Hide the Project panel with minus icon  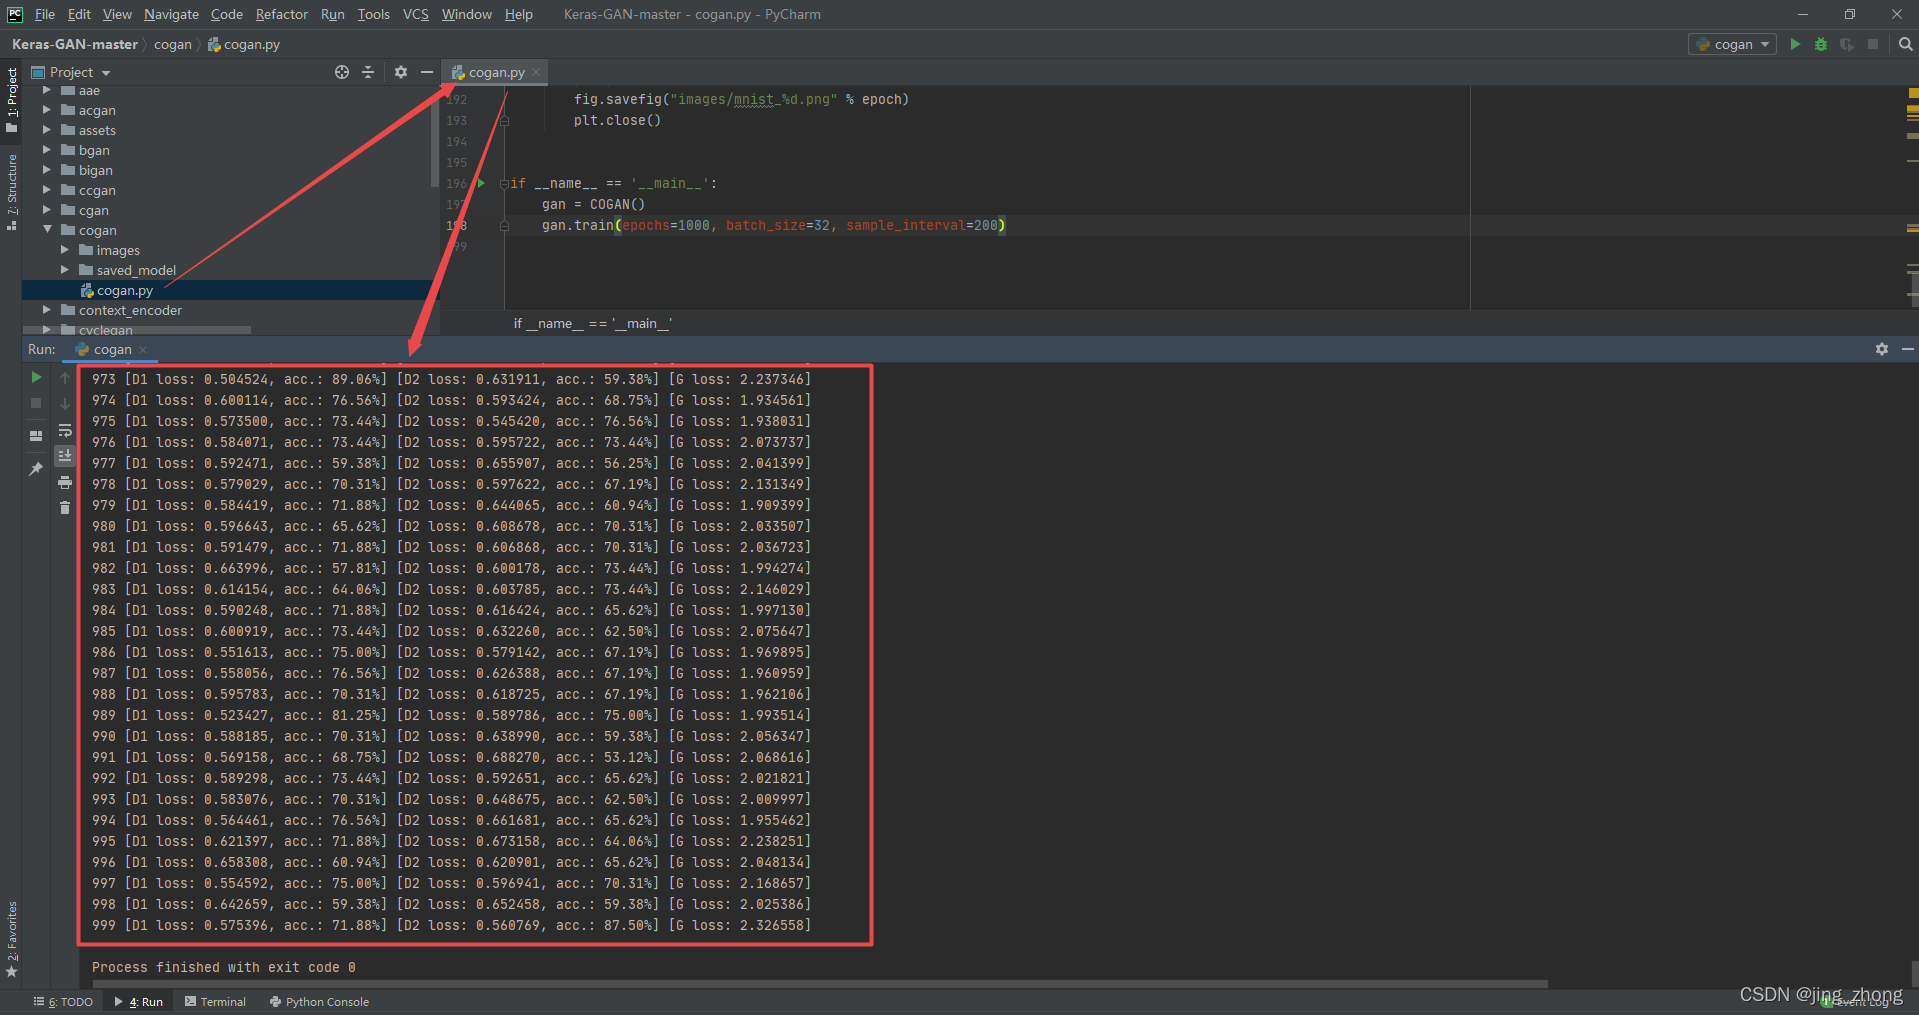[x=426, y=72]
